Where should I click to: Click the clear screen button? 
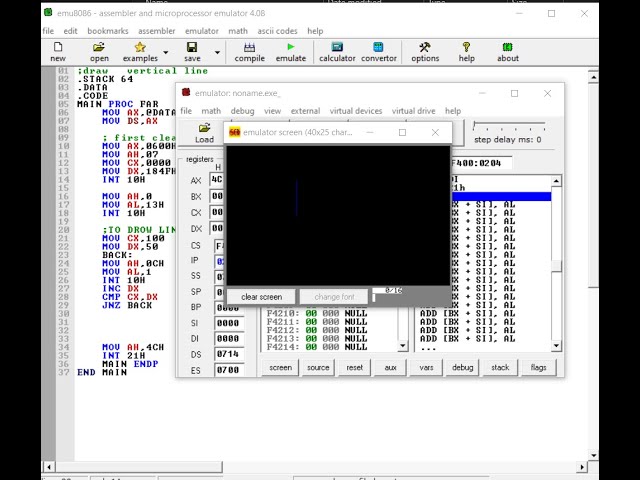261,297
